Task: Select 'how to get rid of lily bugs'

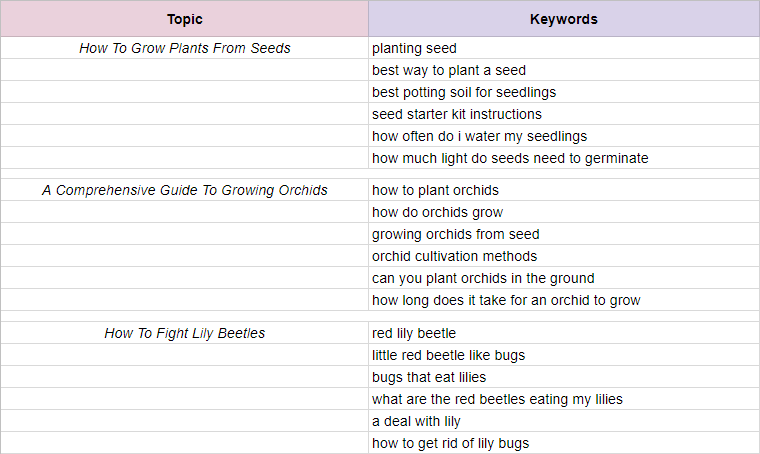Action: pyautogui.click(x=564, y=442)
